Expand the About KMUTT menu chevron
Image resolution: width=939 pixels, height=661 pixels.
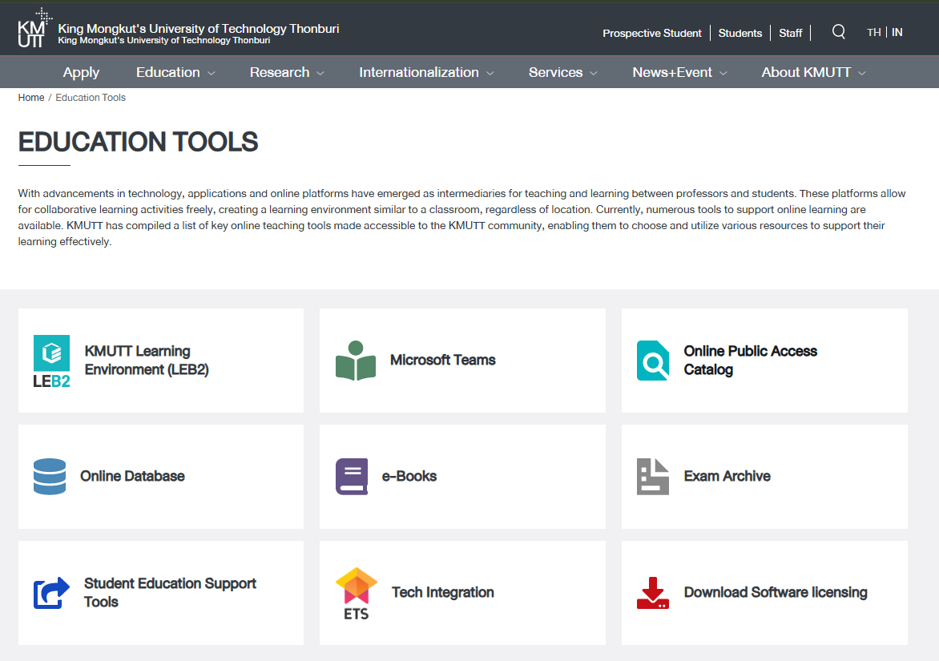[x=862, y=73]
